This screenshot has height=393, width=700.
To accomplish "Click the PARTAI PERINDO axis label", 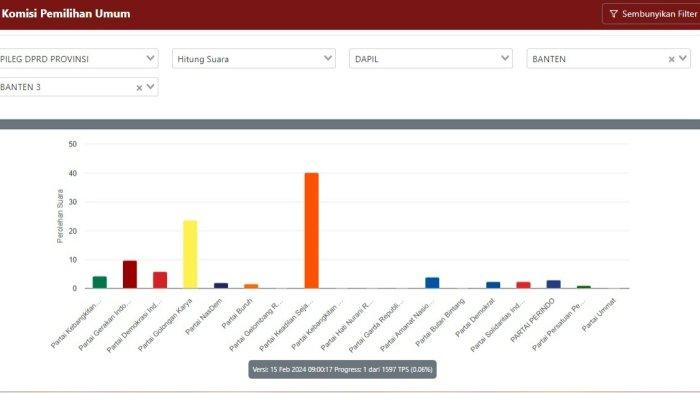I will tap(532, 320).
